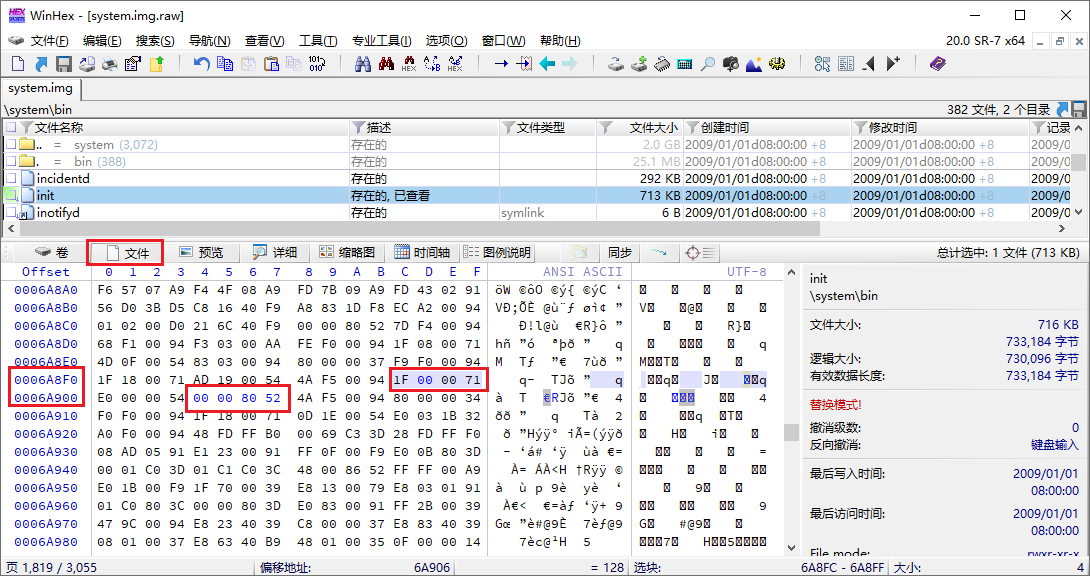The width and height of the screenshot is (1090, 576).
Task: Open the 帮助(H) menu
Action: (x=560, y=41)
